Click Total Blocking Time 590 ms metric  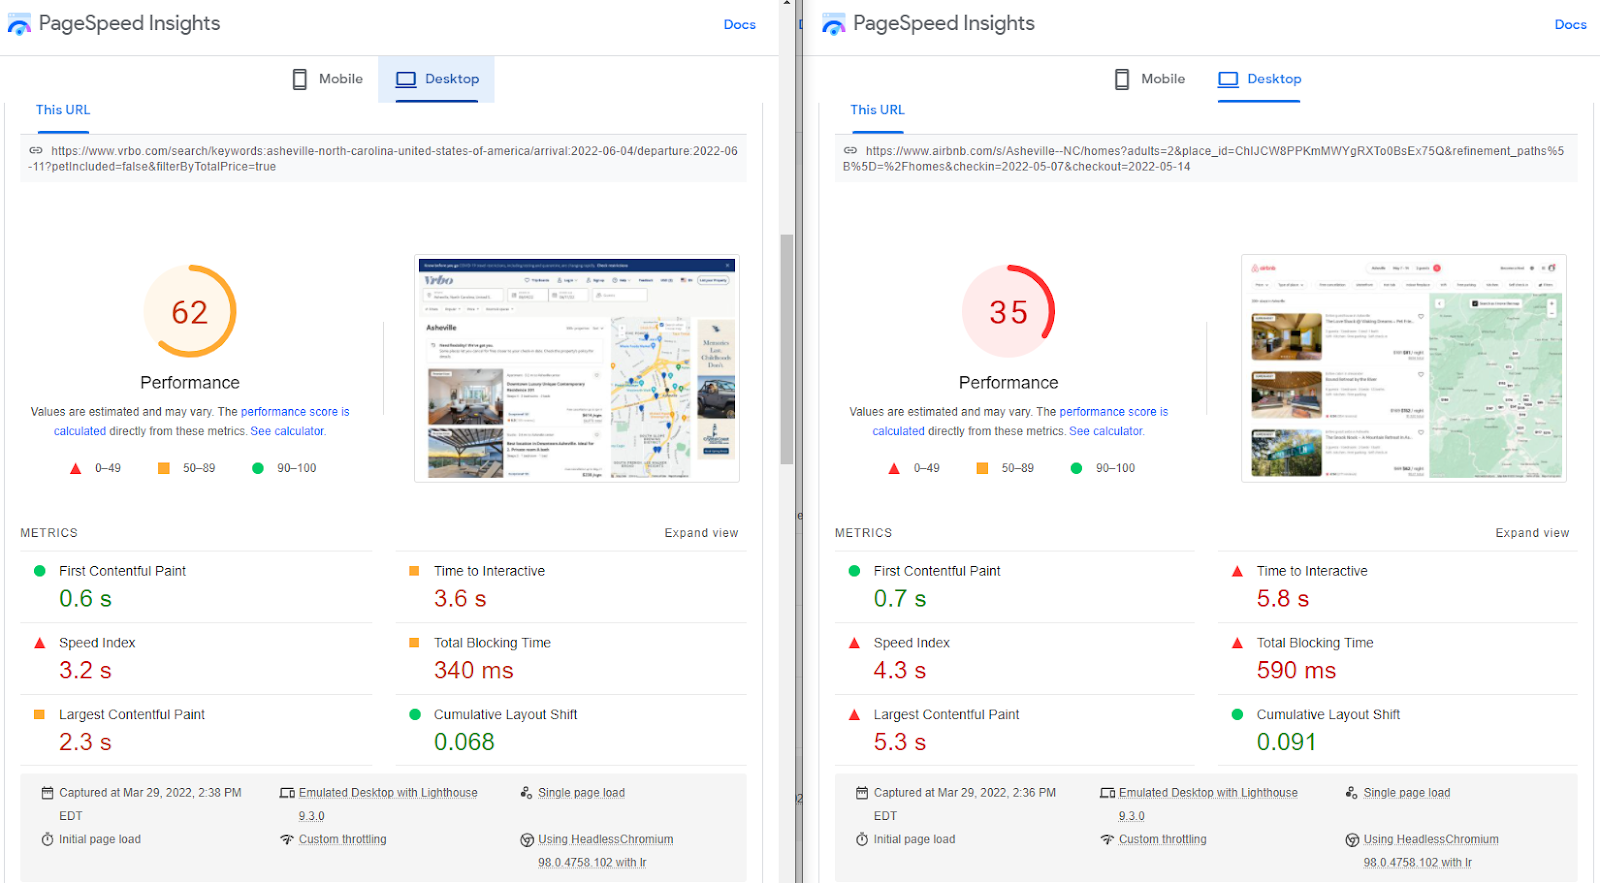point(1398,659)
